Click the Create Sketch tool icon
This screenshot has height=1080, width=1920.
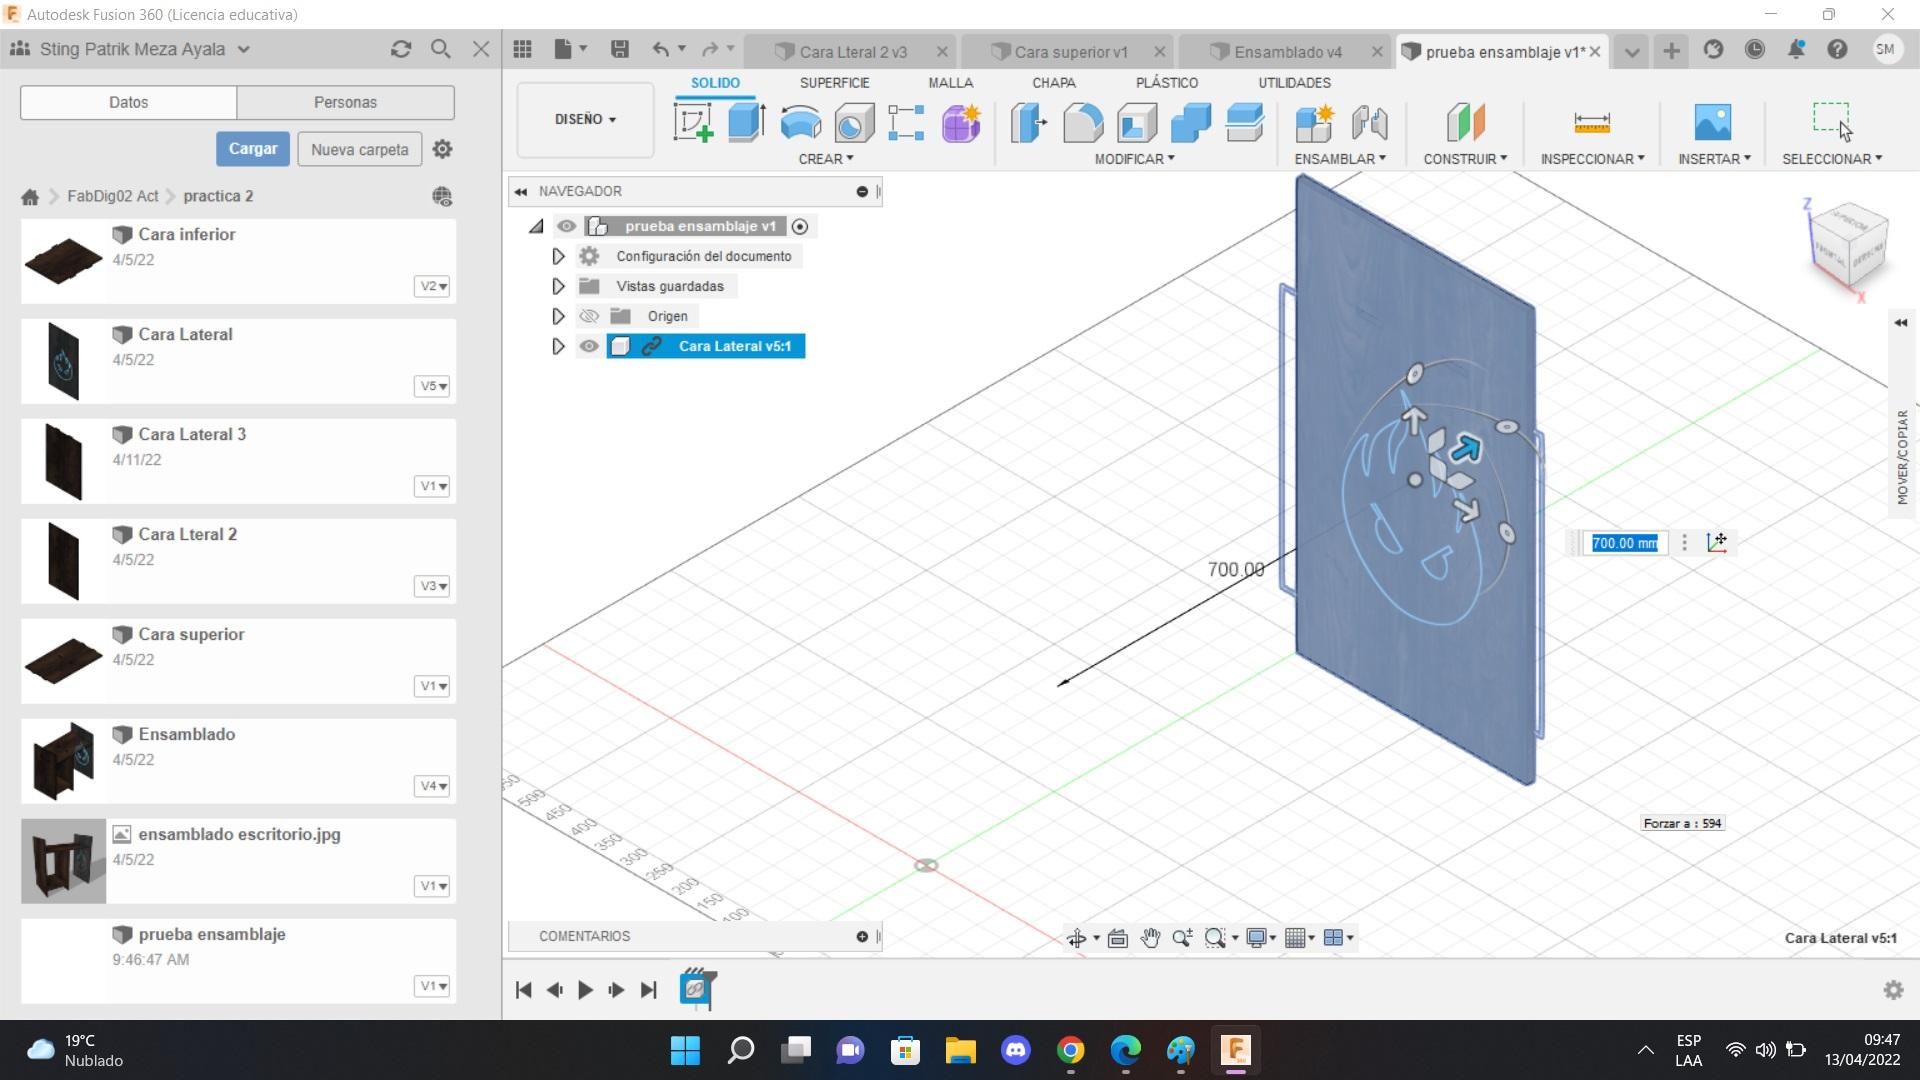coord(693,123)
